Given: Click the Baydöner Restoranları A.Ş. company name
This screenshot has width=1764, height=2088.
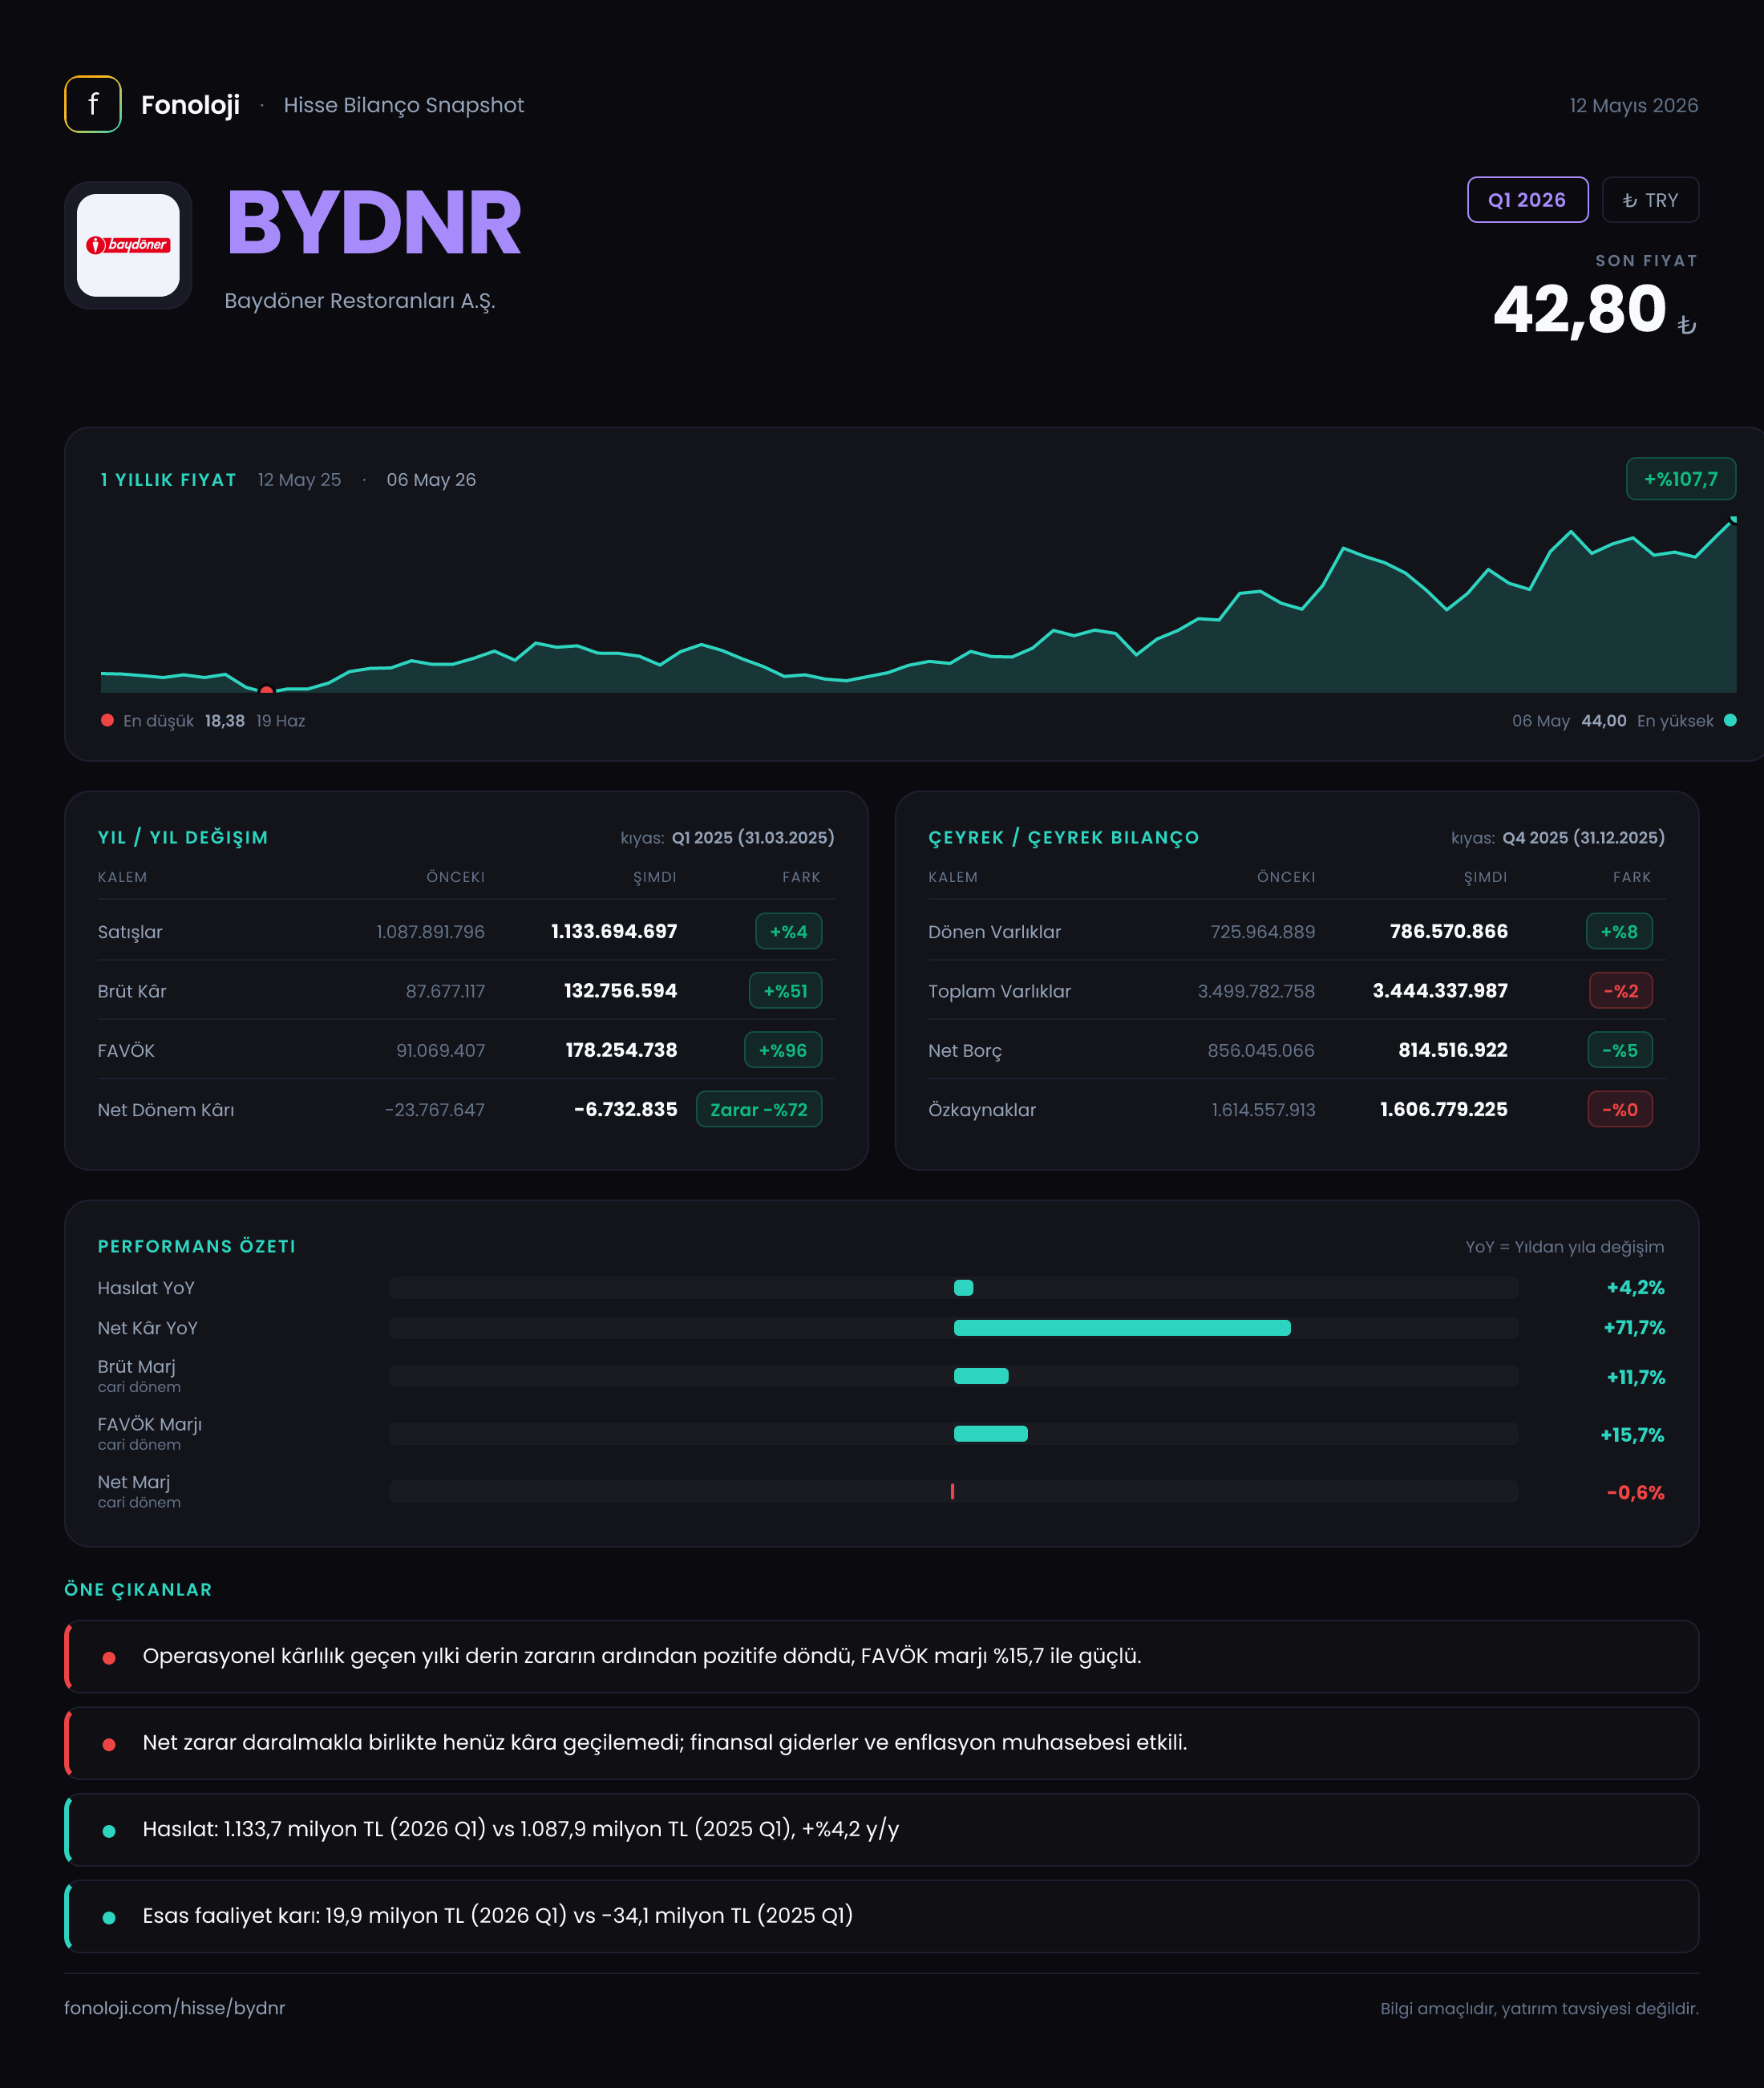Looking at the screenshot, I should tap(360, 301).
